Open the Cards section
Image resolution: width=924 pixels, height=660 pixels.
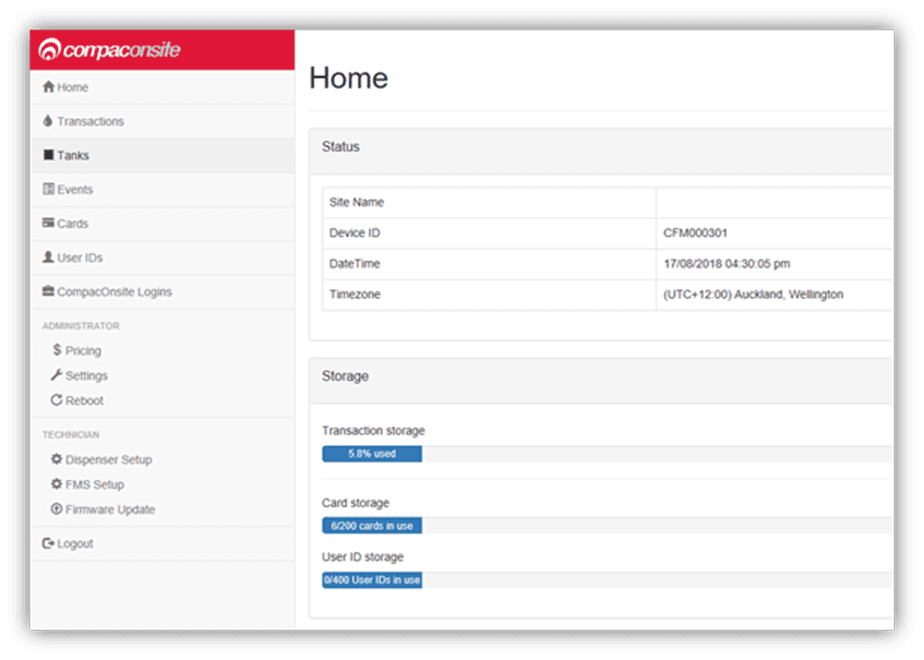pos(163,224)
